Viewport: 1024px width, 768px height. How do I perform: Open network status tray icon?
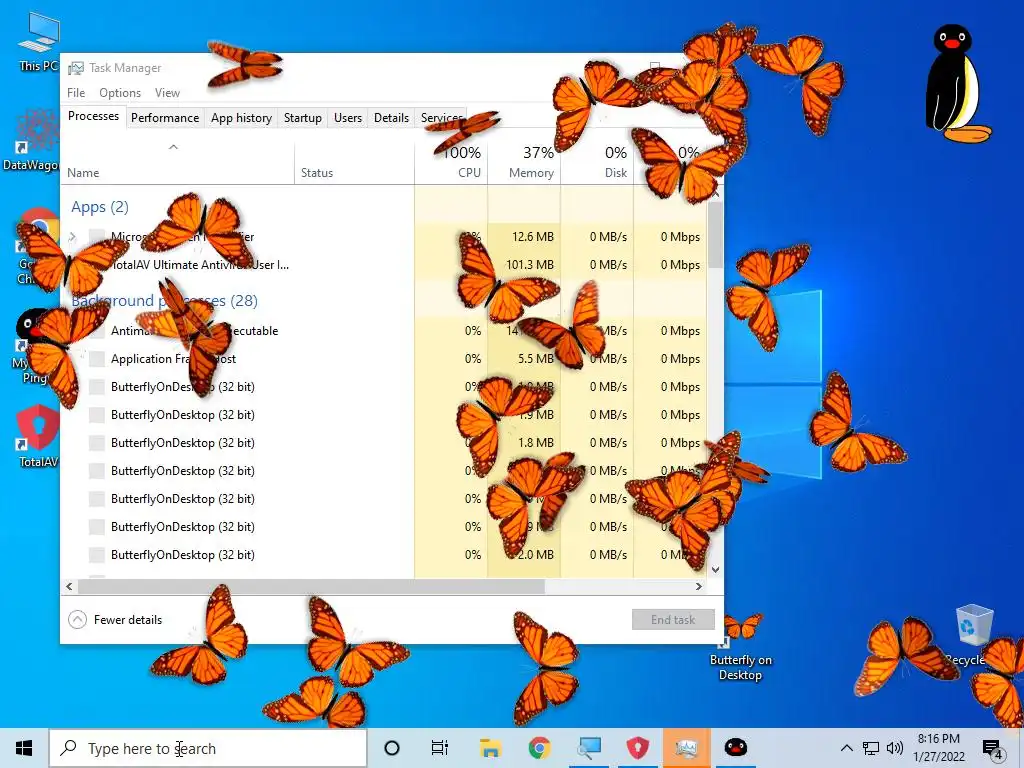point(871,748)
